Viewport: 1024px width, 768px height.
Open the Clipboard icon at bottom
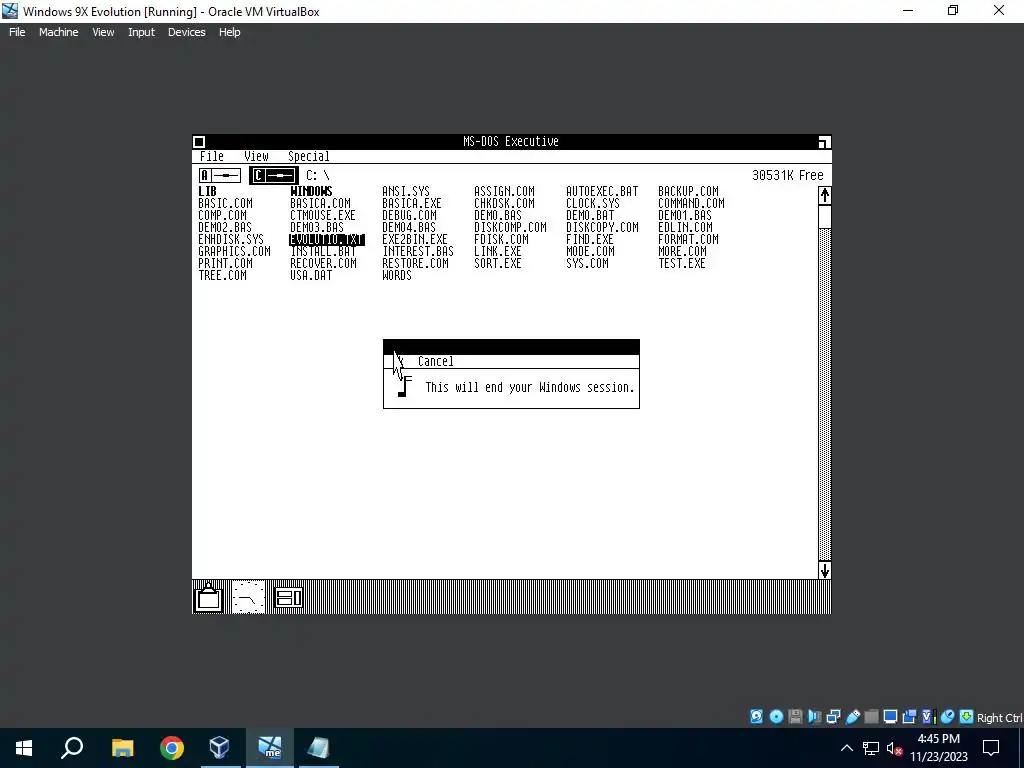coord(209,597)
